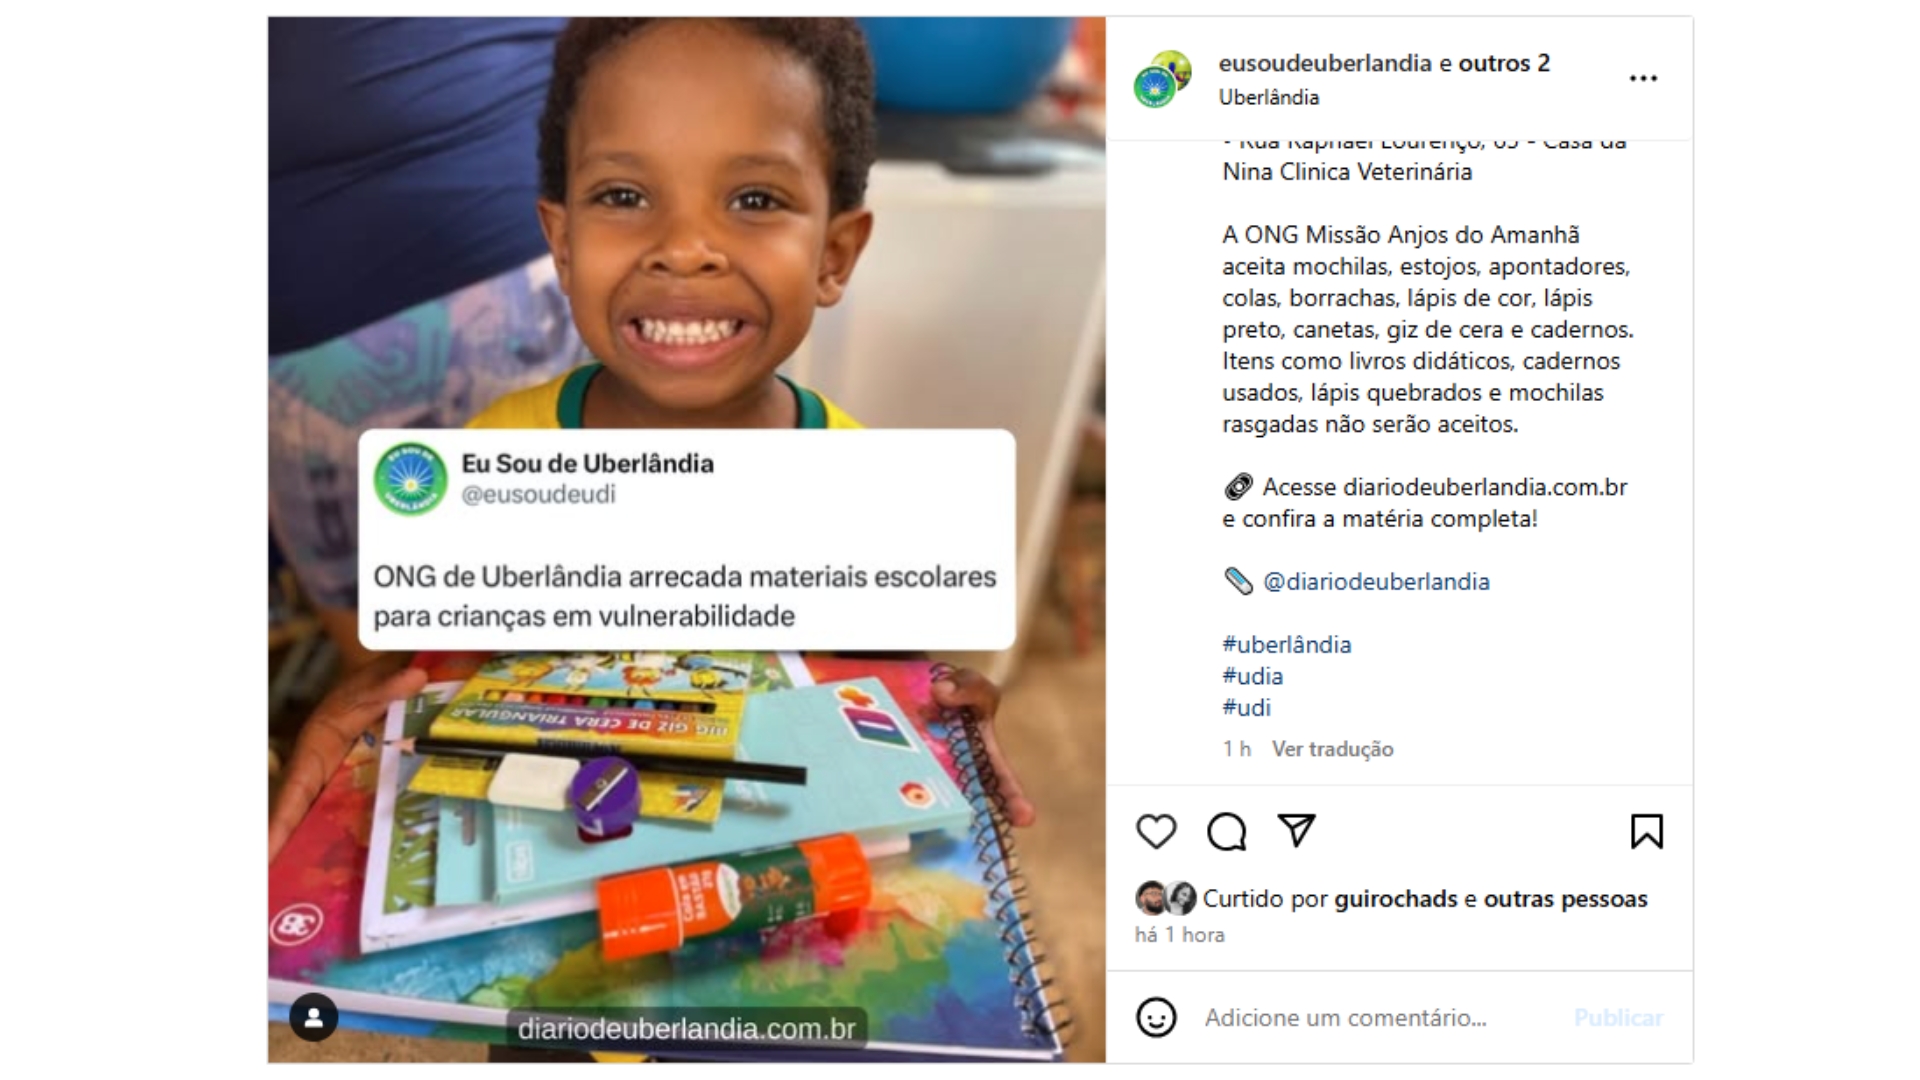Share the post via paper plane icon
The height and width of the screenshot is (1080, 1920).
[x=1296, y=830]
